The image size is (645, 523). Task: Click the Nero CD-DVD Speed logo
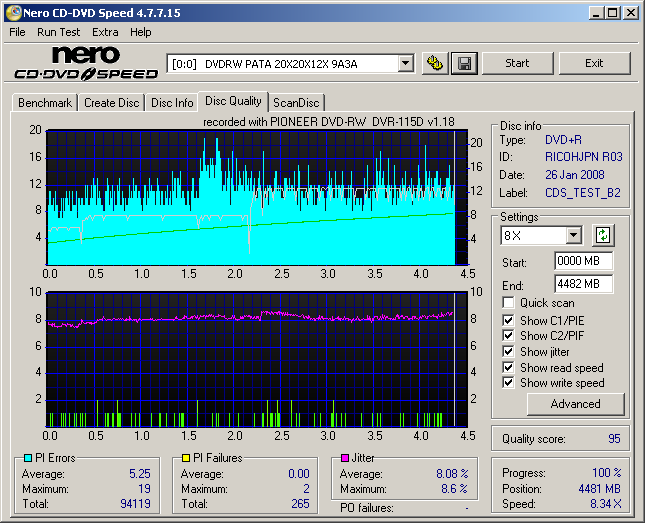86,63
